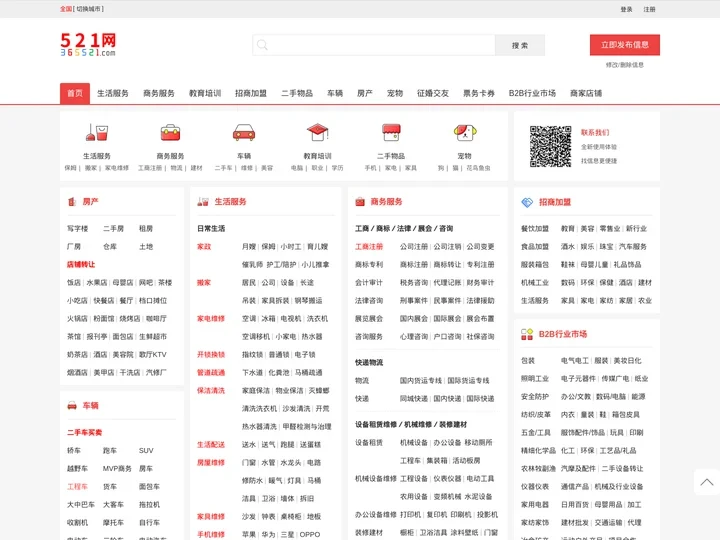Click the 工程车 red link

[x=77, y=486]
